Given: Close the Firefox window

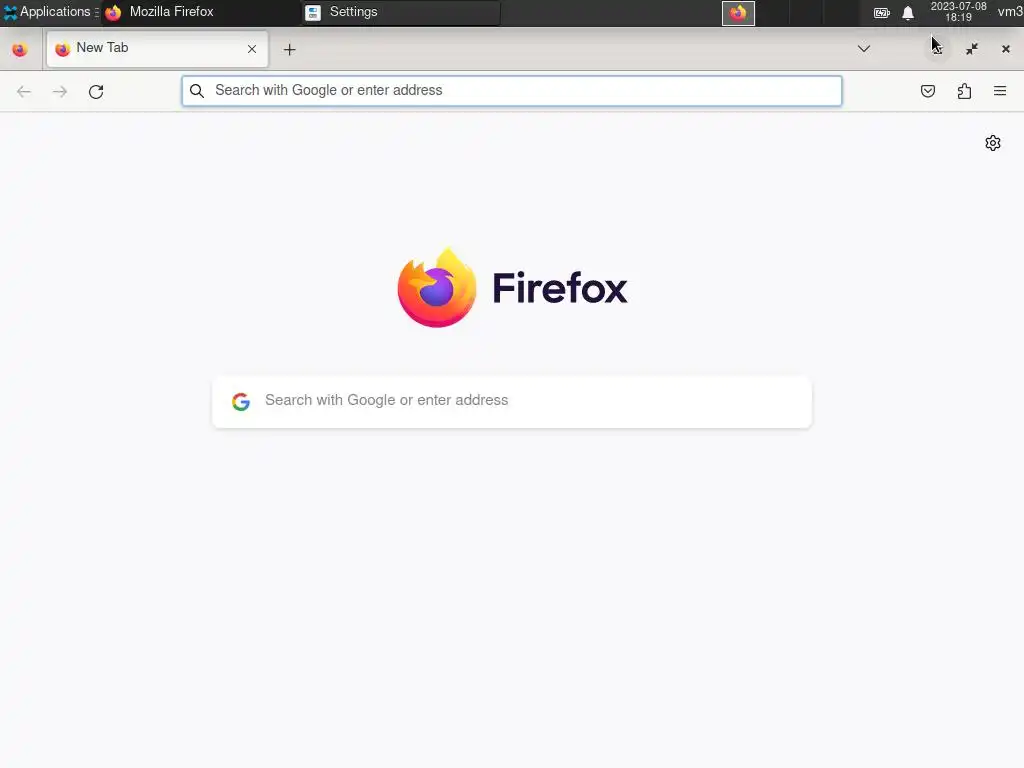Looking at the screenshot, I should 1006,49.
